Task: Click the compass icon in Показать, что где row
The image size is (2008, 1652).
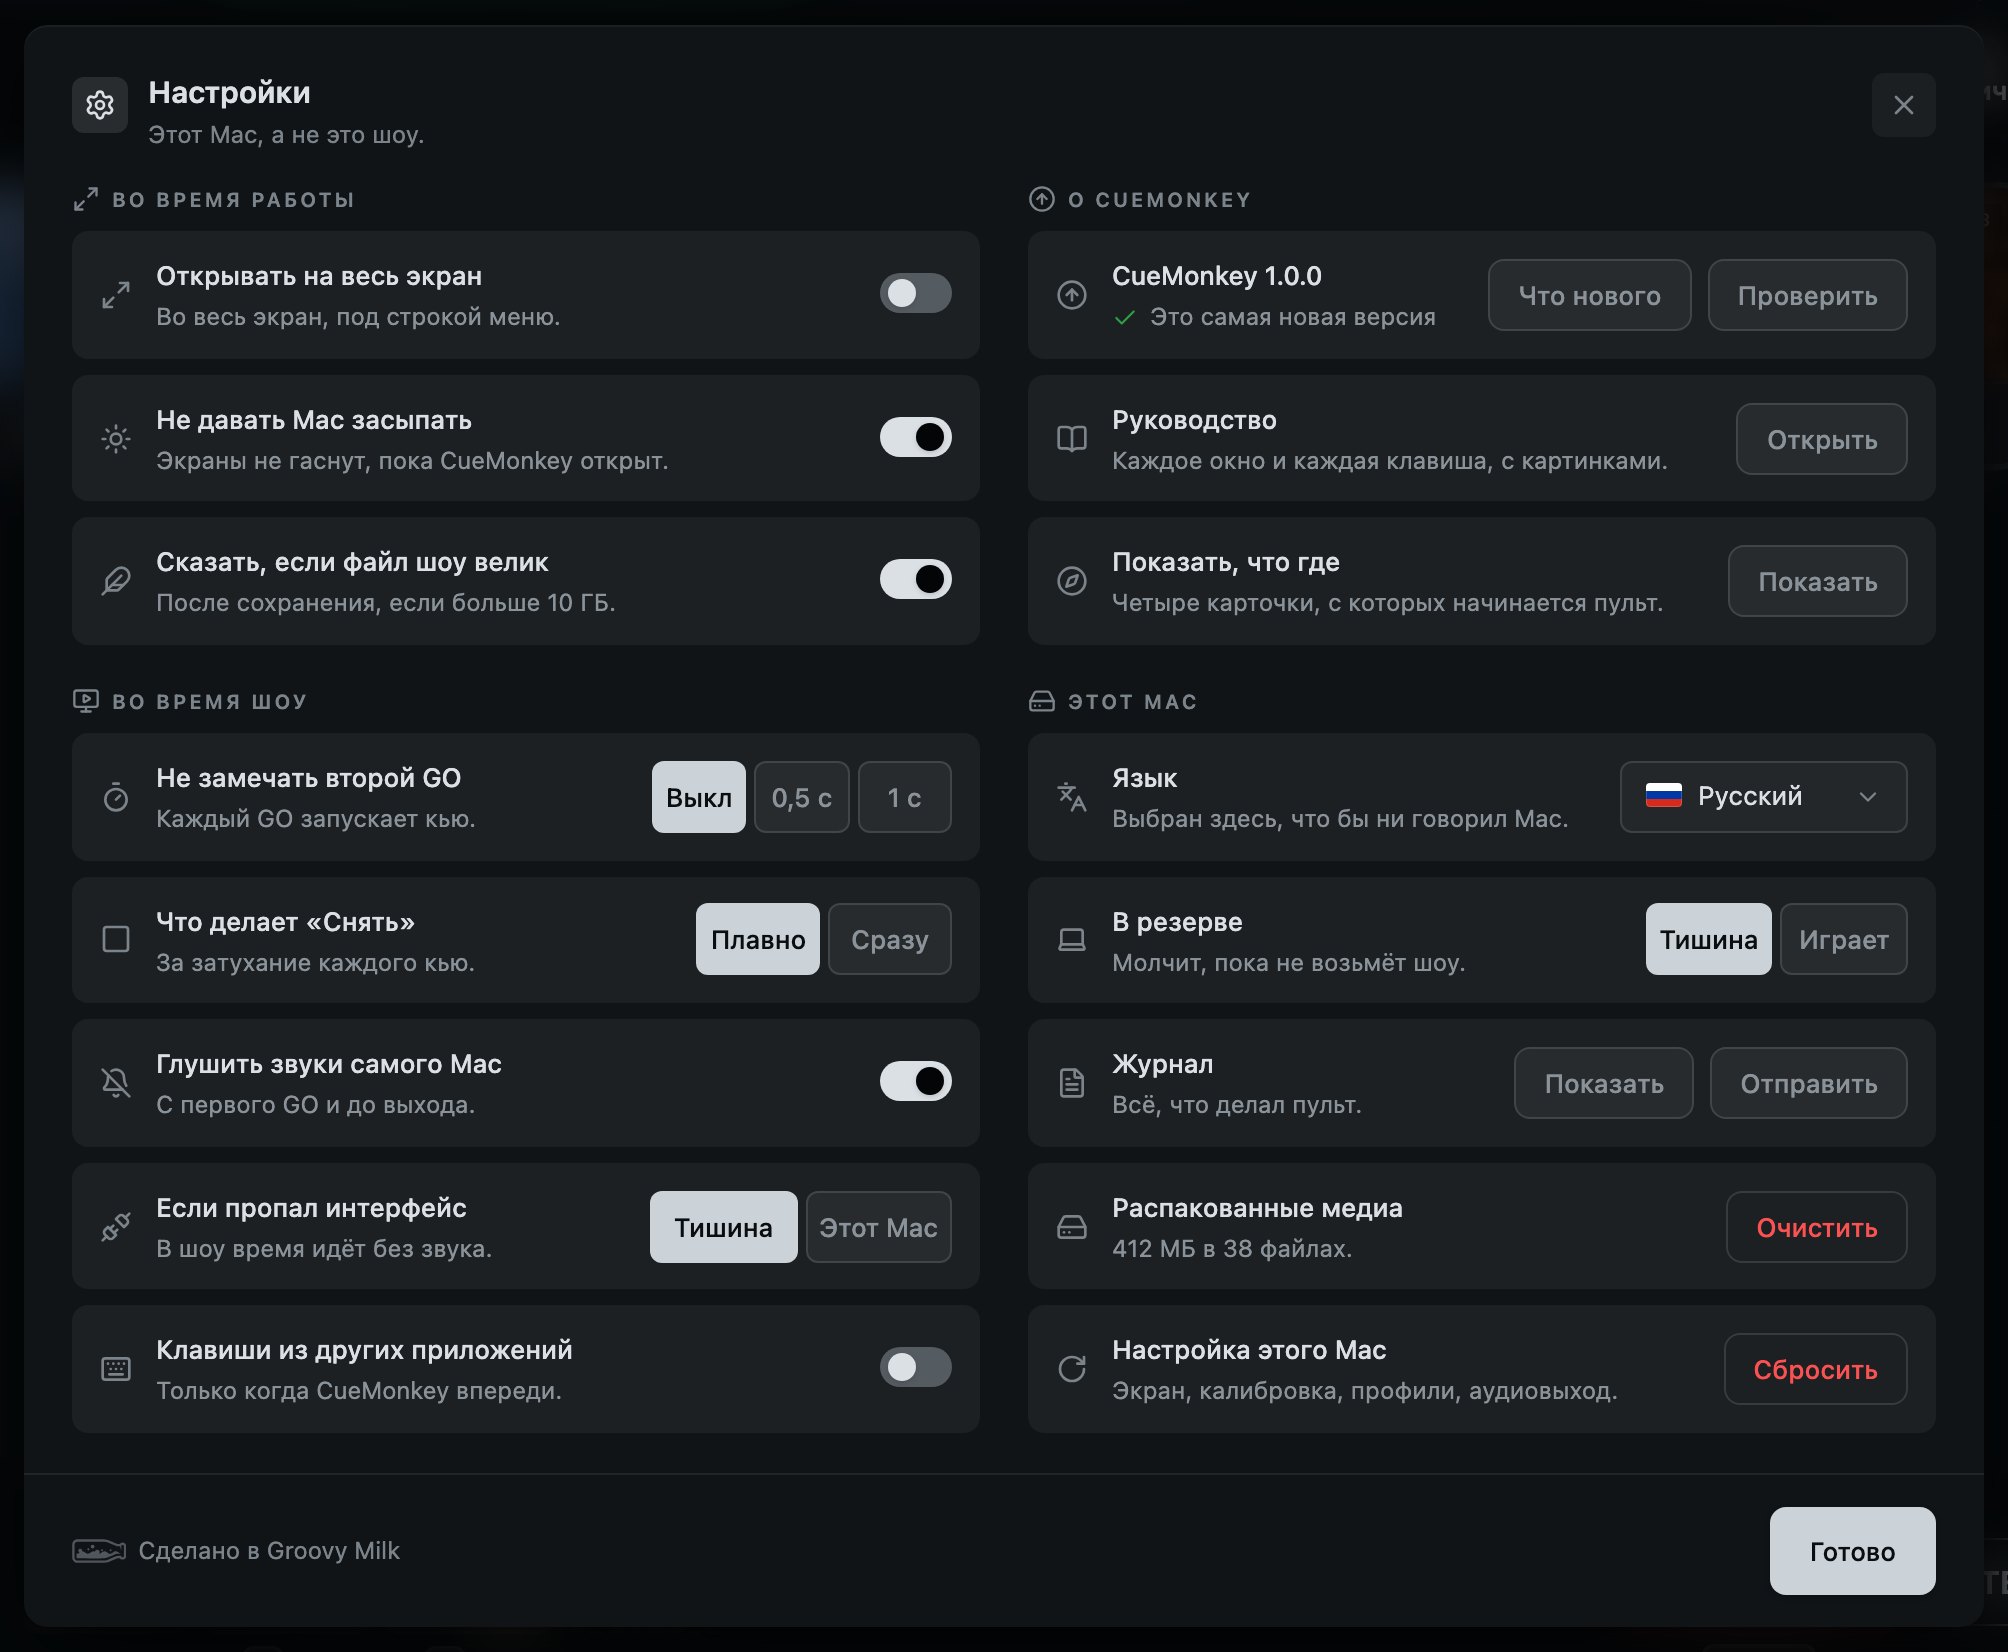Action: [x=1072, y=581]
